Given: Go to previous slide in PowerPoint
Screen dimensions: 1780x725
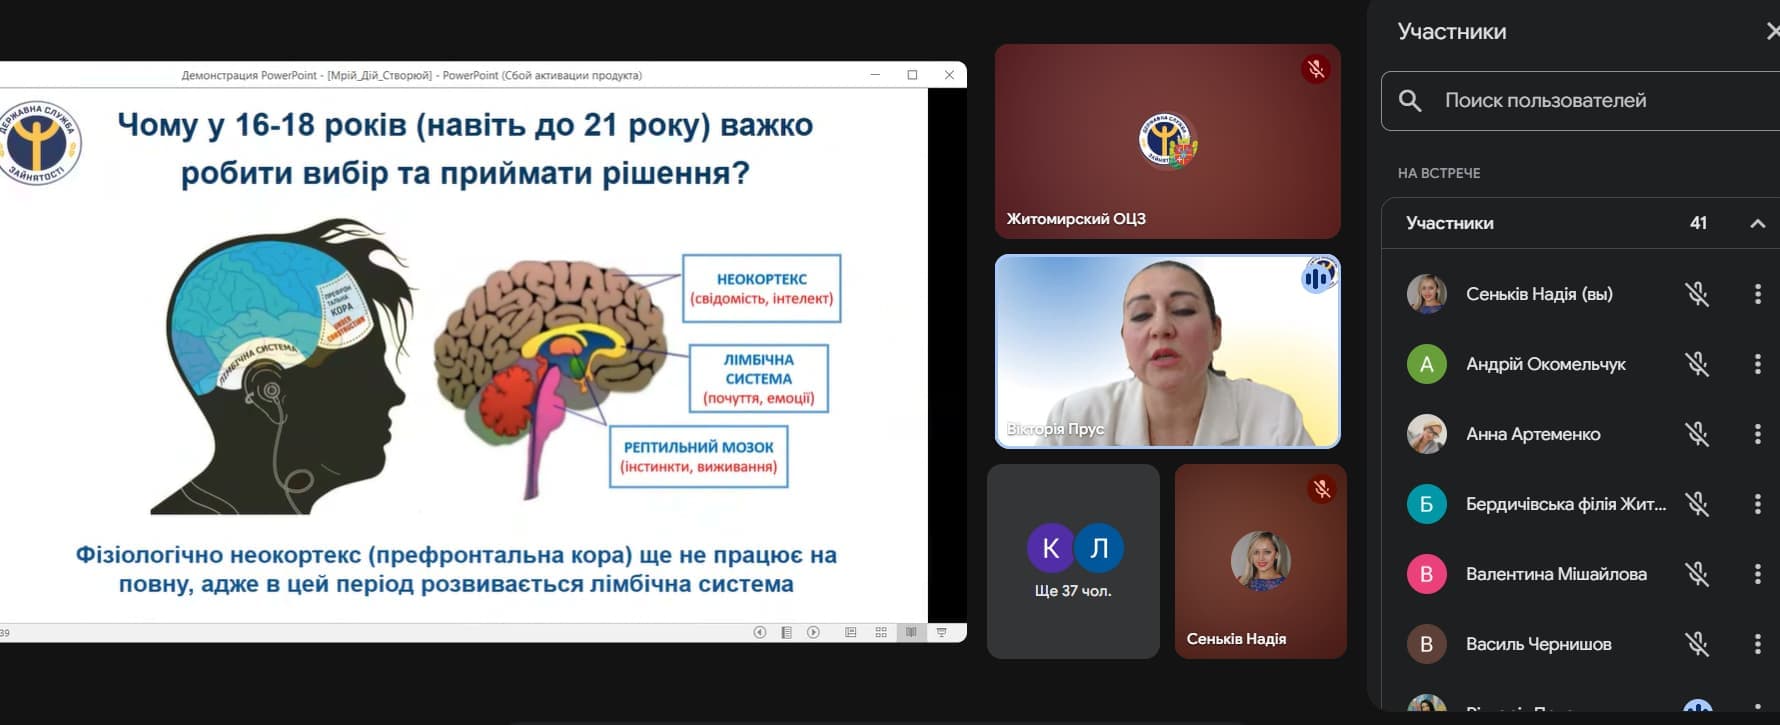Looking at the screenshot, I should pyautogui.click(x=760, y=632).
